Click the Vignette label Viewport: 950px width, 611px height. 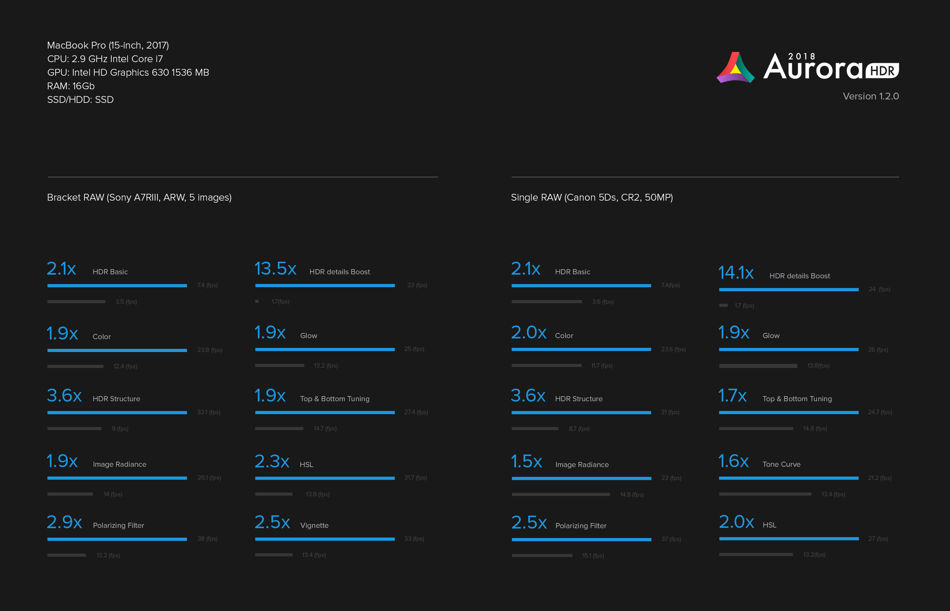point(314,526)
